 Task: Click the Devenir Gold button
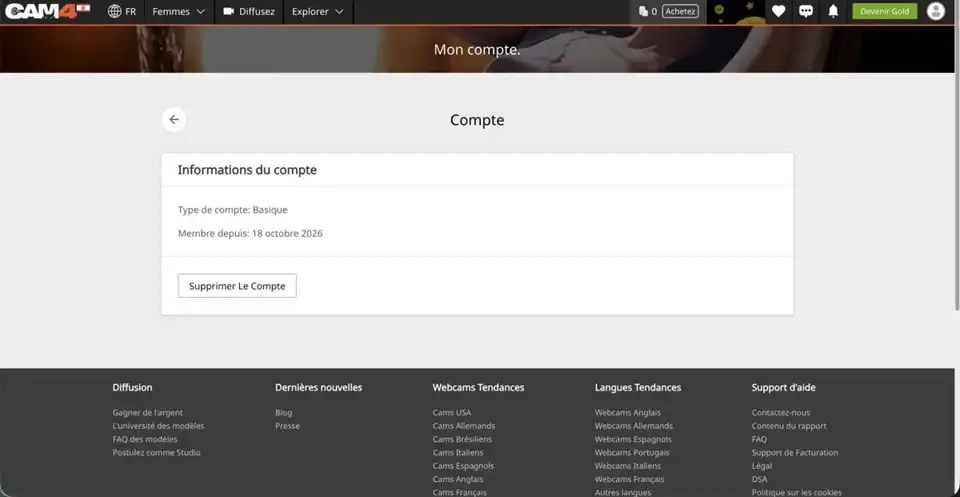coord(885,11)
